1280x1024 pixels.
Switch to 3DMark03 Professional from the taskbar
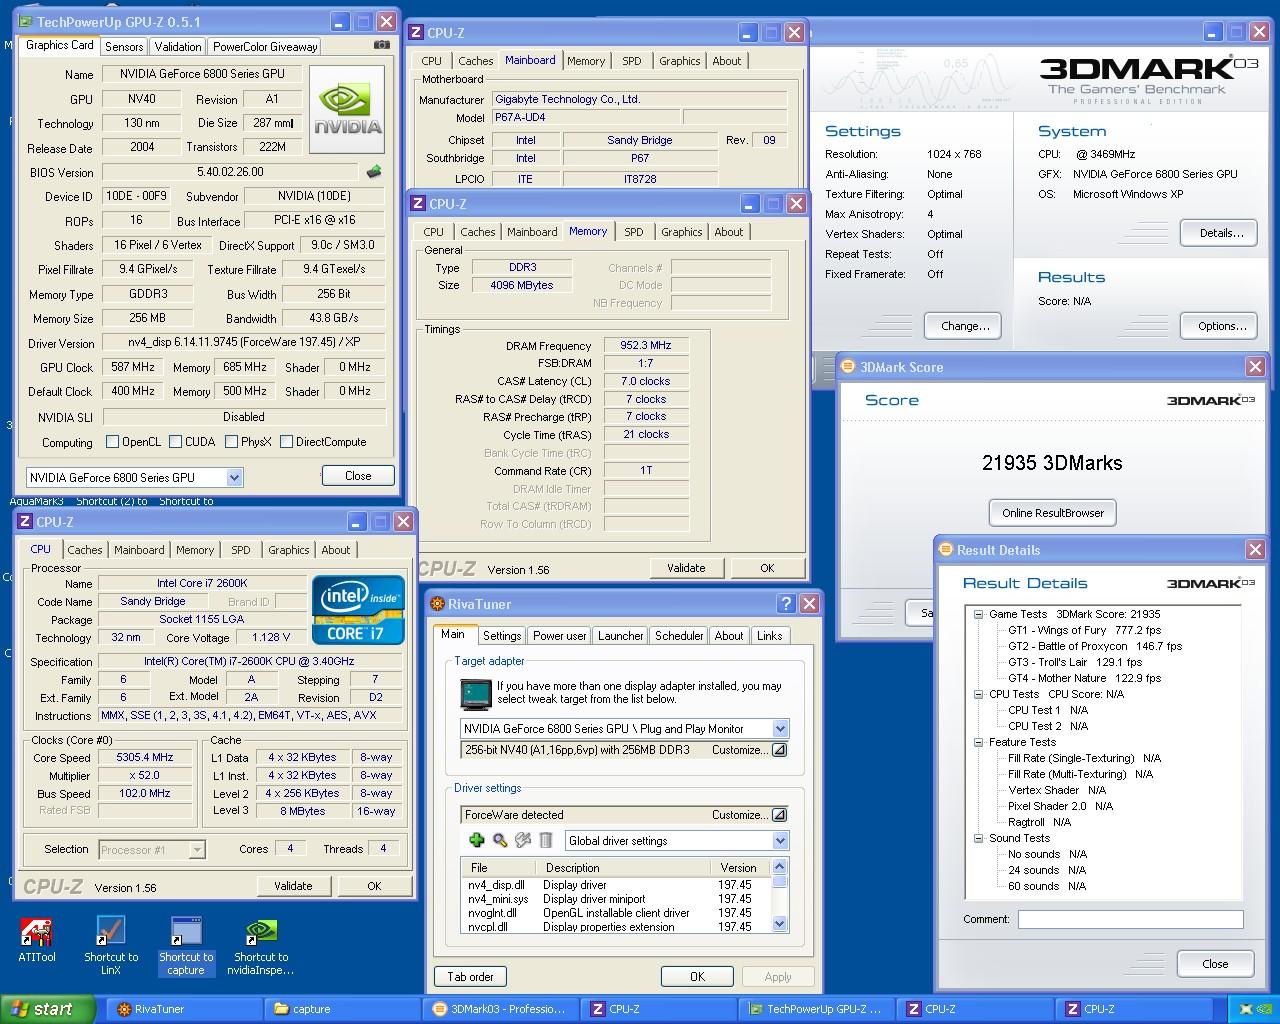(498, 1009)
